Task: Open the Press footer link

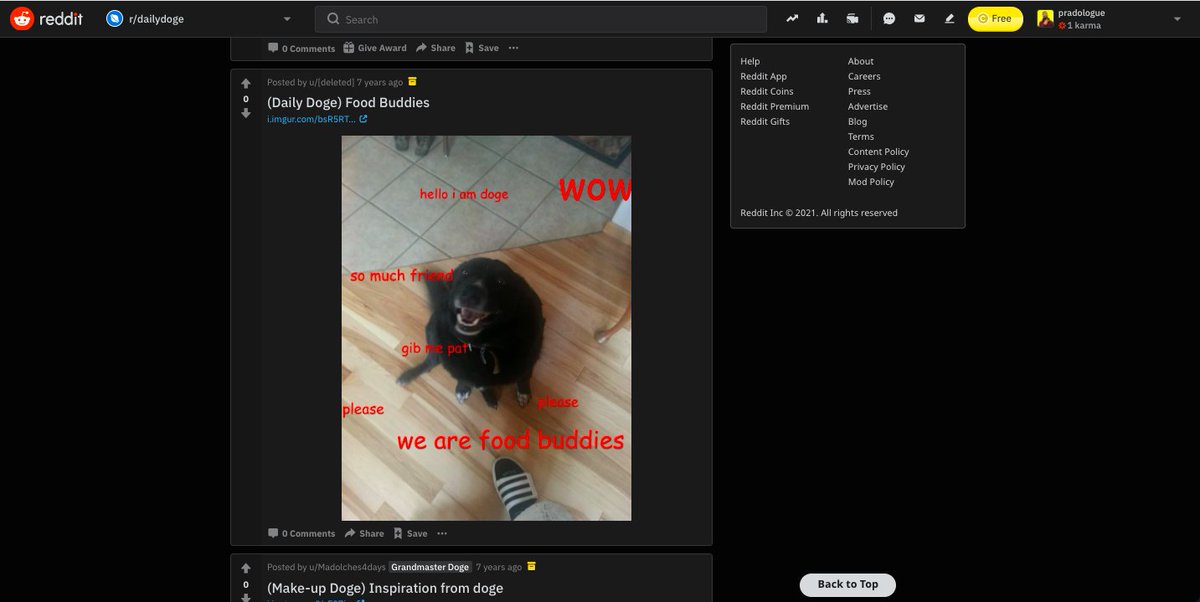Action: point(859,91)
